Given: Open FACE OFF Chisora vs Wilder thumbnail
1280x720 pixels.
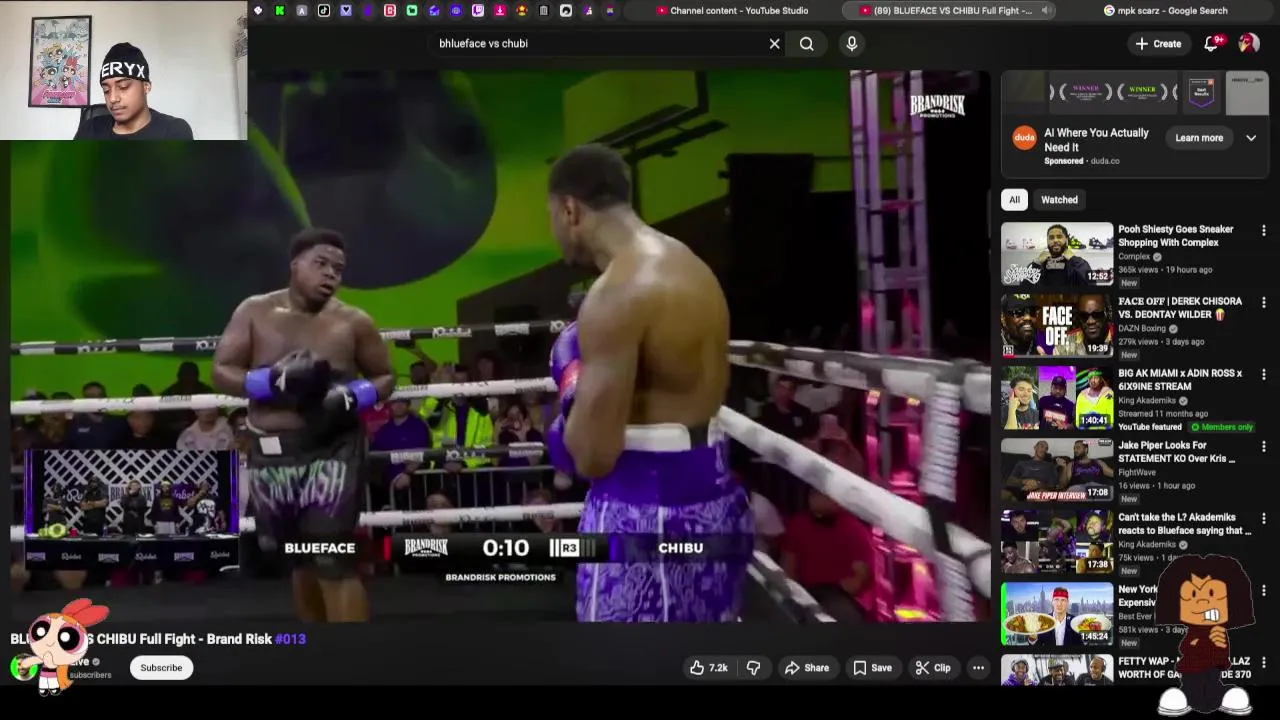Looking at the screenshot, I should [x=1057, y=326].
